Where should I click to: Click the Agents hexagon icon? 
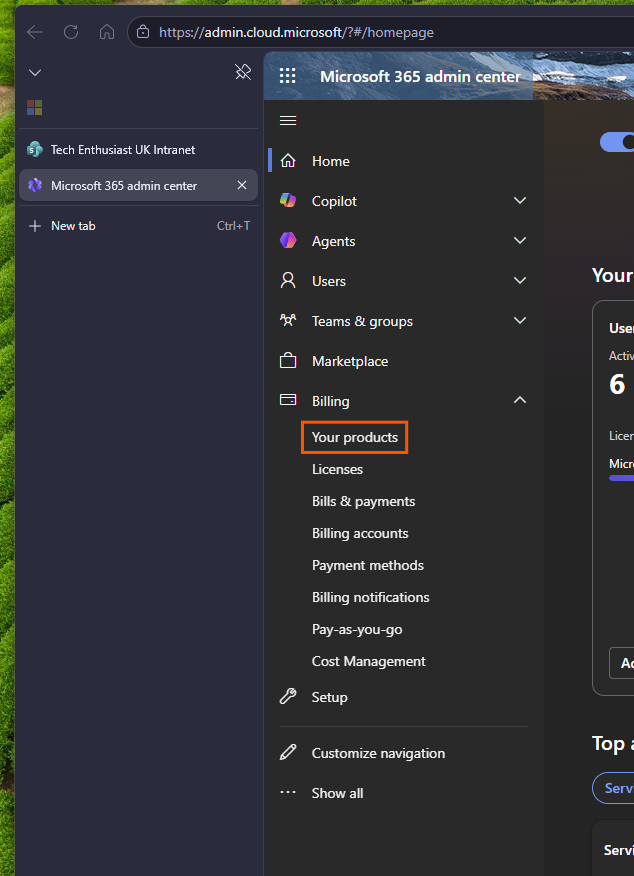coord(288,241)
